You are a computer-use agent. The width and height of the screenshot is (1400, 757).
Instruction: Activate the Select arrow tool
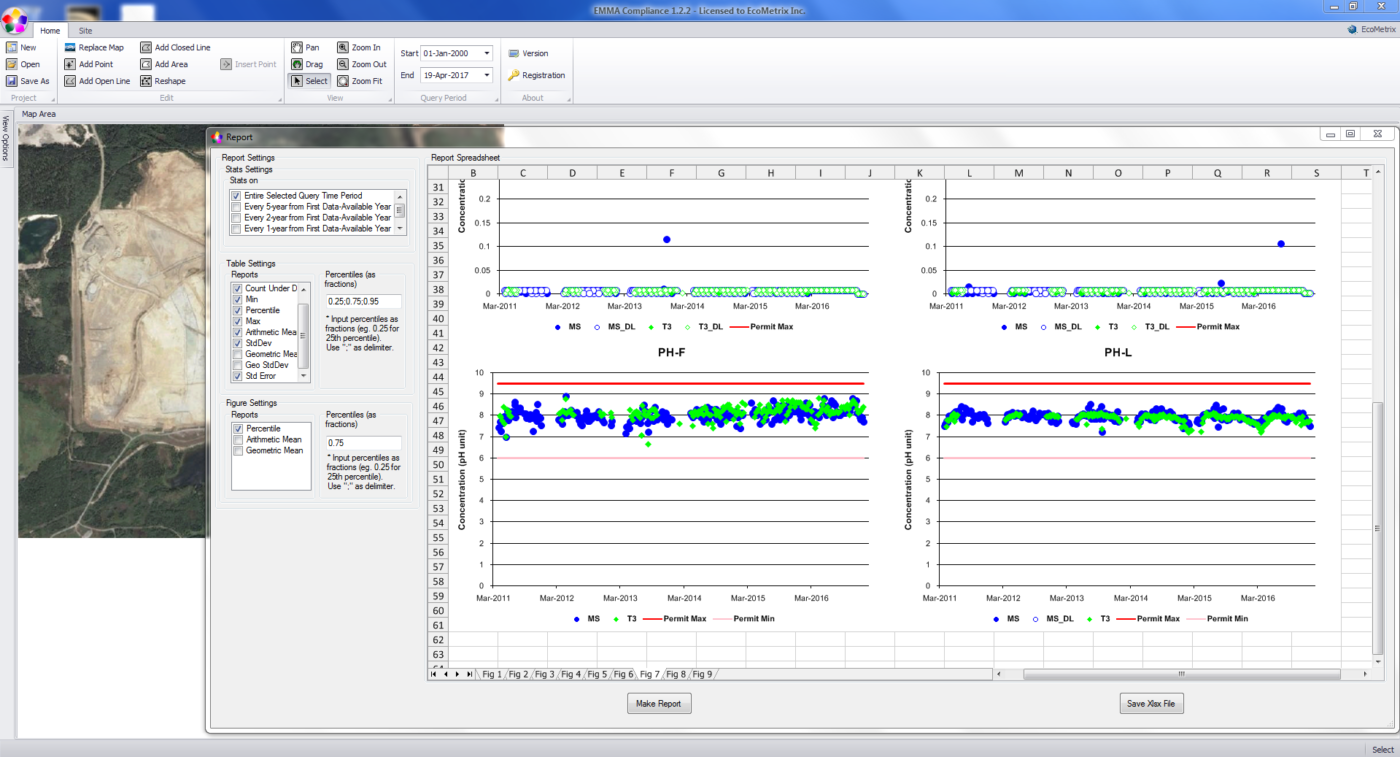310,81
